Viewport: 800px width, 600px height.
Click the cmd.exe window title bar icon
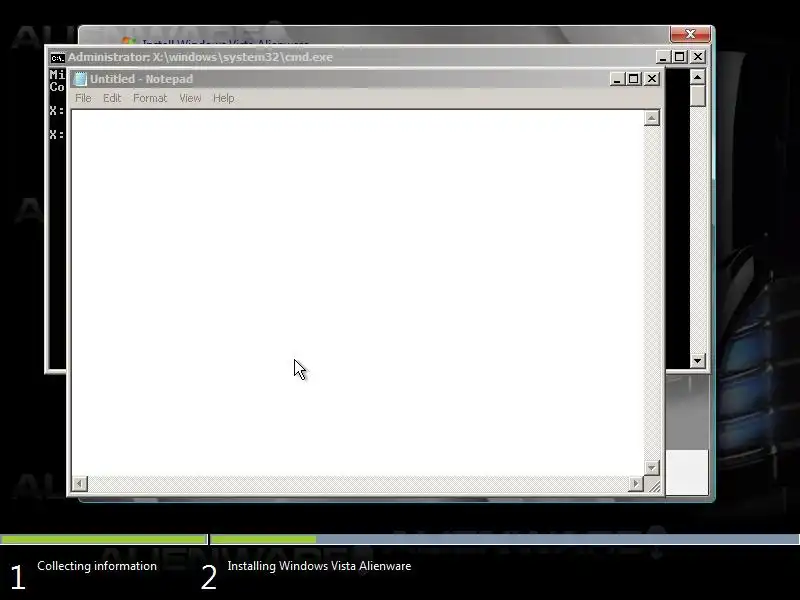(57, 58)
